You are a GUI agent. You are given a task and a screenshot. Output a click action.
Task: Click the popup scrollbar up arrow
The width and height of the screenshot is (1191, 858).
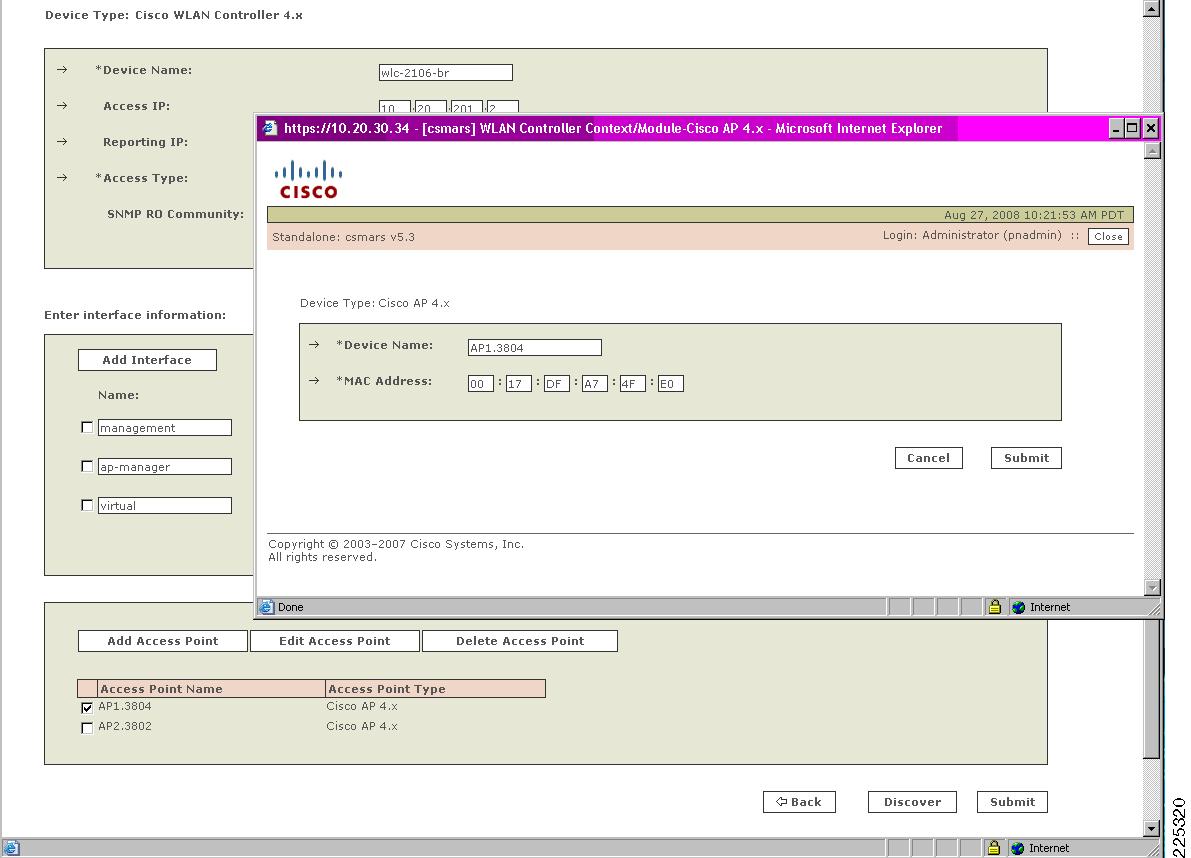1152,150
